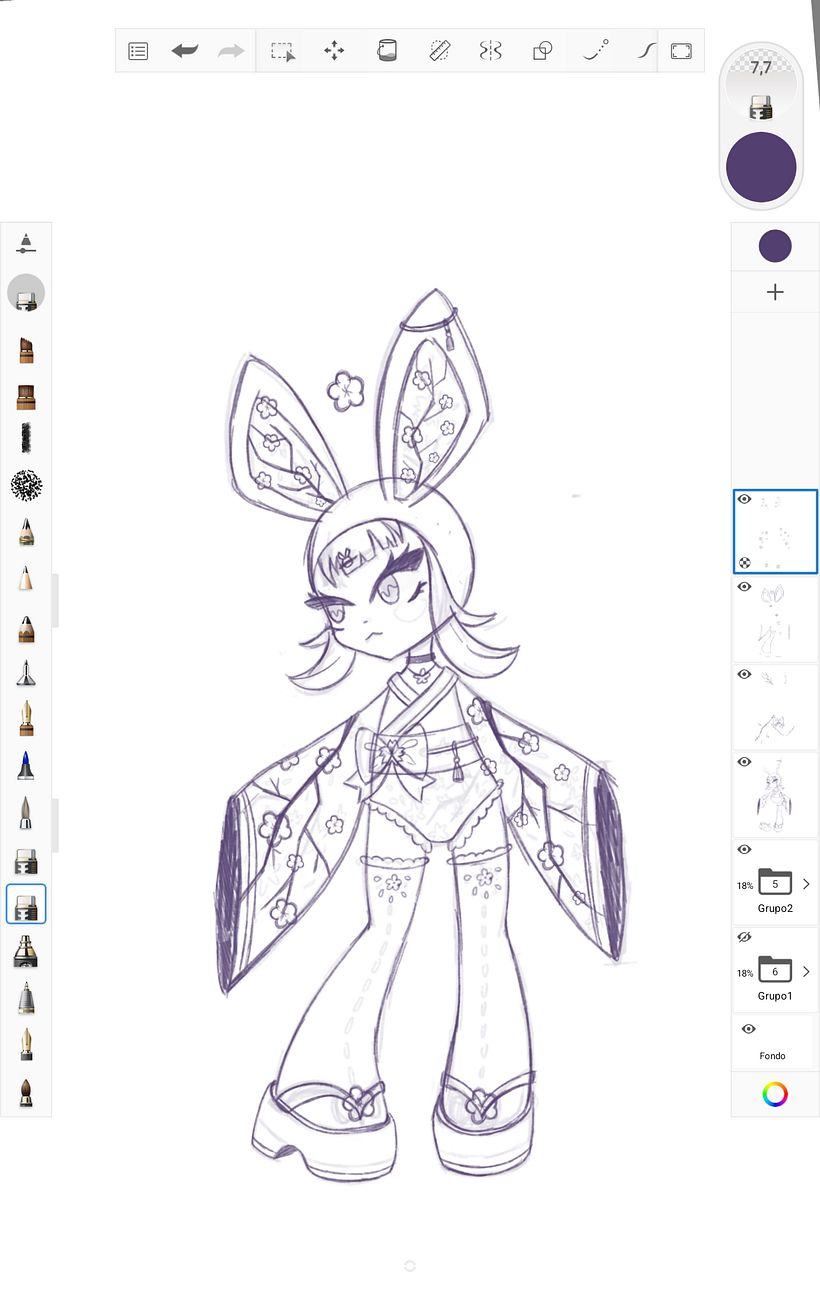
Task: Select the second layer thumbnail
Action: coord(775,619)
